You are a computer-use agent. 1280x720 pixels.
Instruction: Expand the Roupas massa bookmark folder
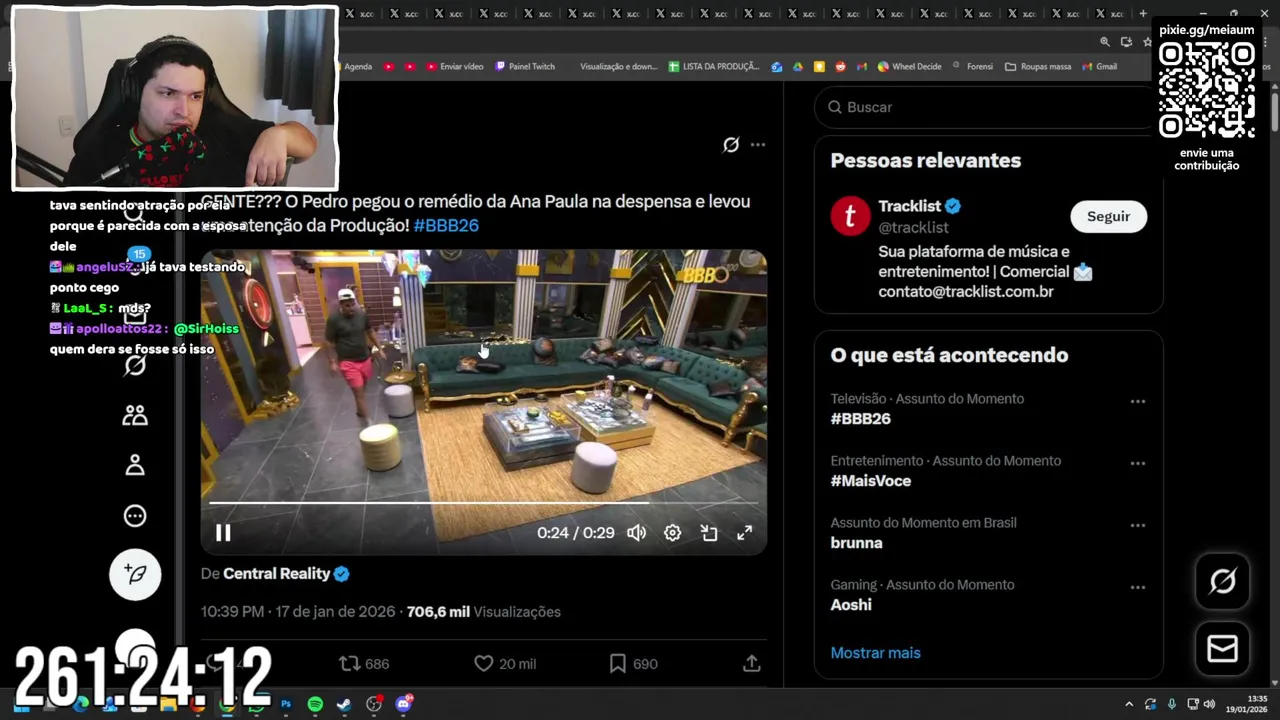pos(1038,67)
